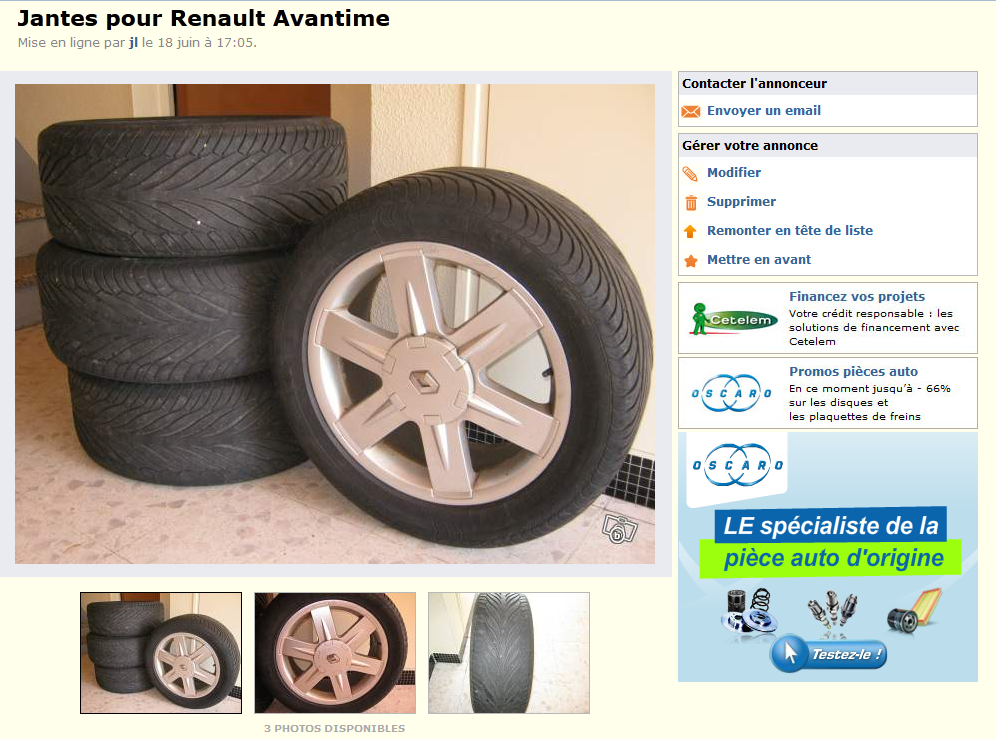
Task: Click the trash can icon beside Supprimer
Action: (x=690, y=203)
